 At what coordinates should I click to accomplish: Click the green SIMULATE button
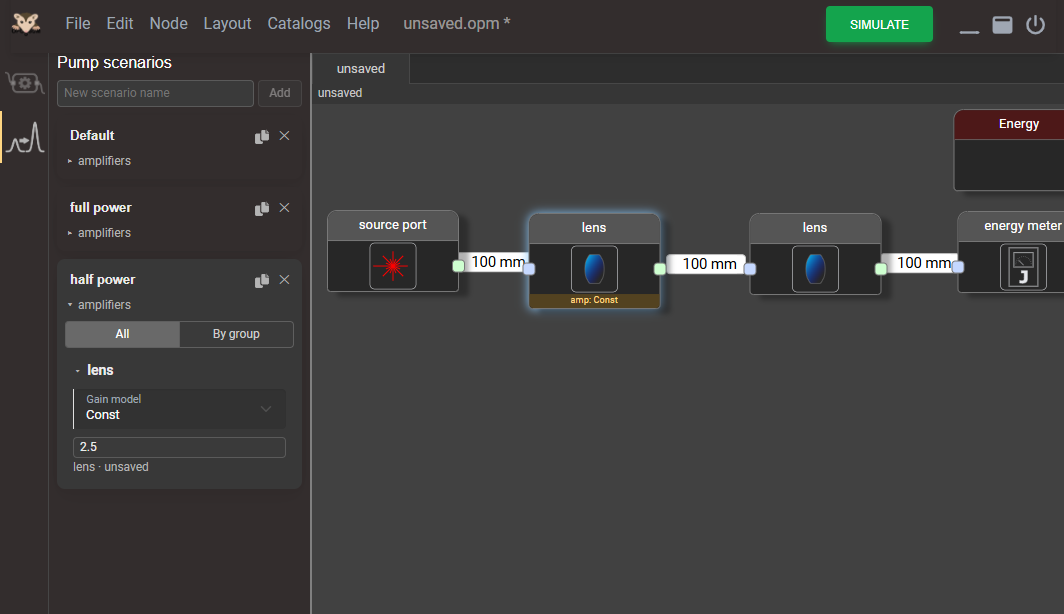[879, 24]
